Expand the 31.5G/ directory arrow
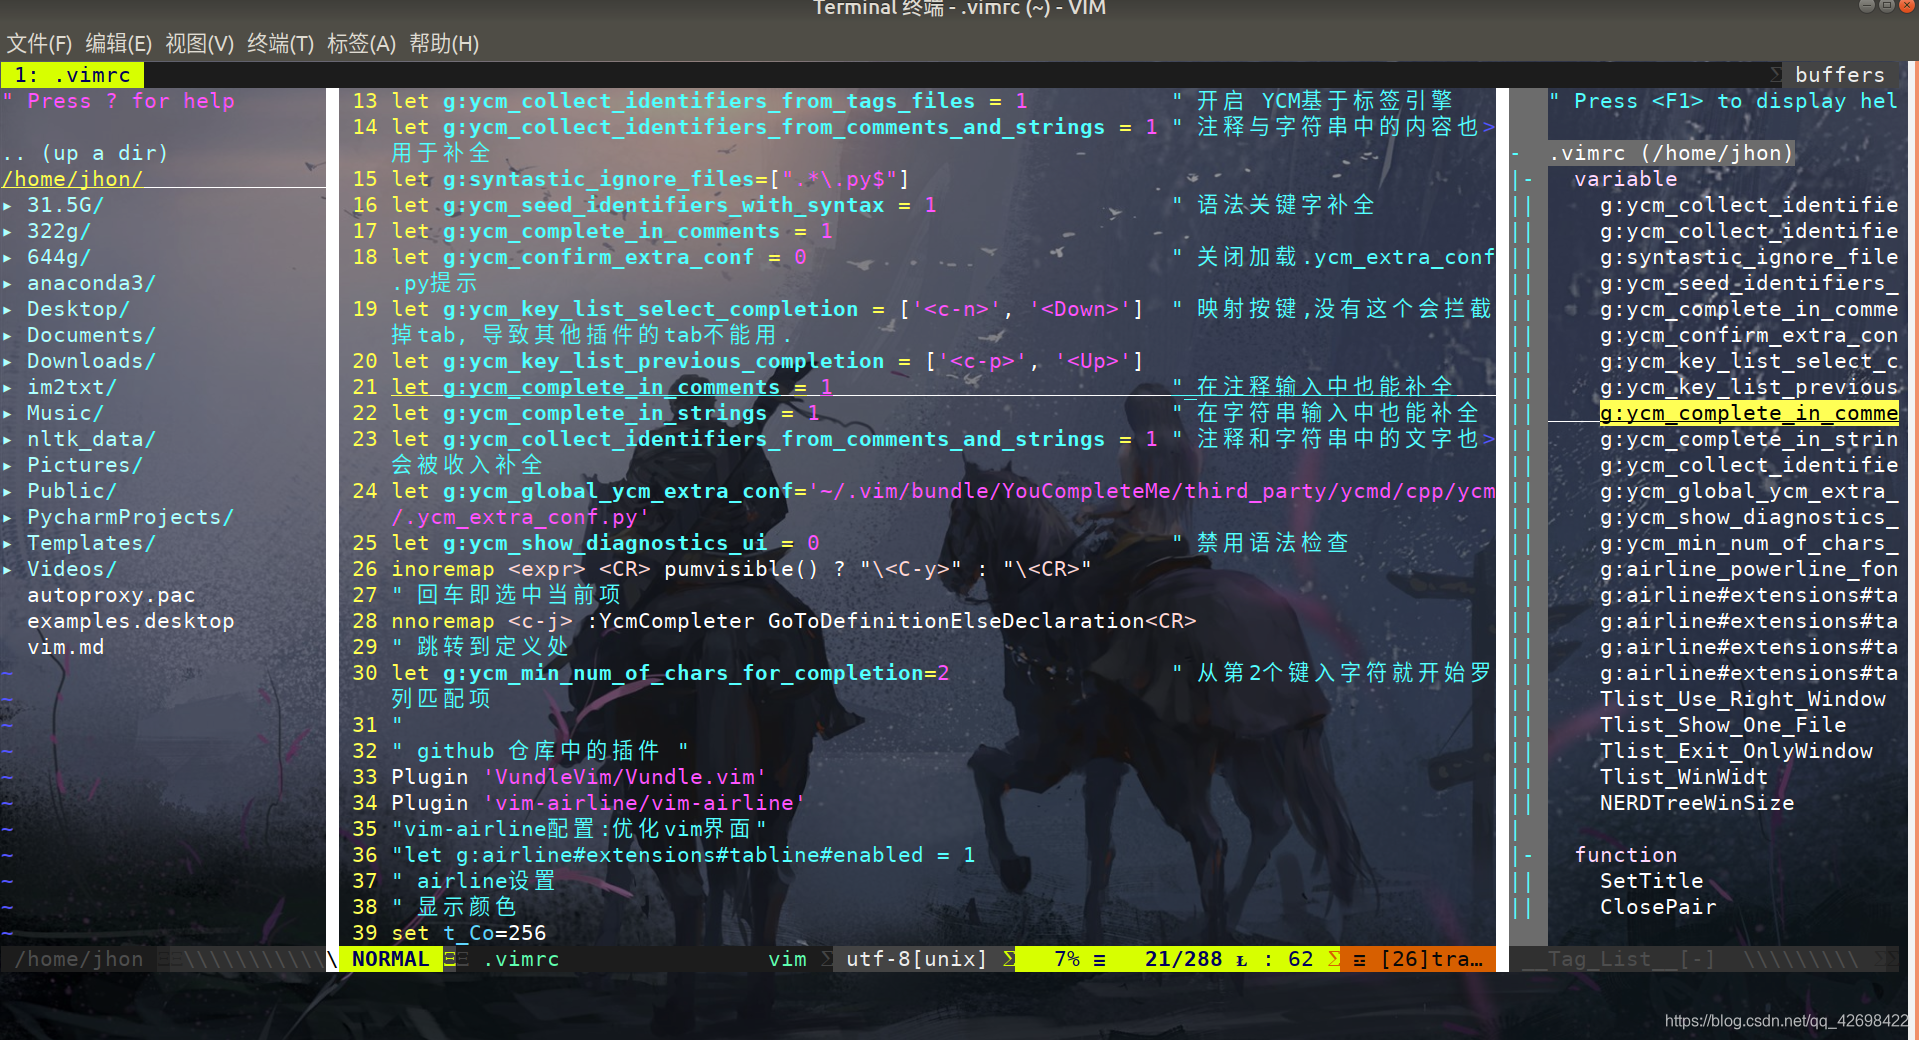Screen dimensions: 1919x1040 pos(8,205)
